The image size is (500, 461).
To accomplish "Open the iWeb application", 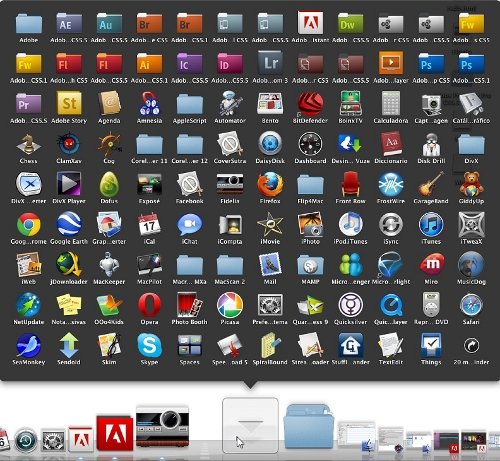I will click(29, 265).
